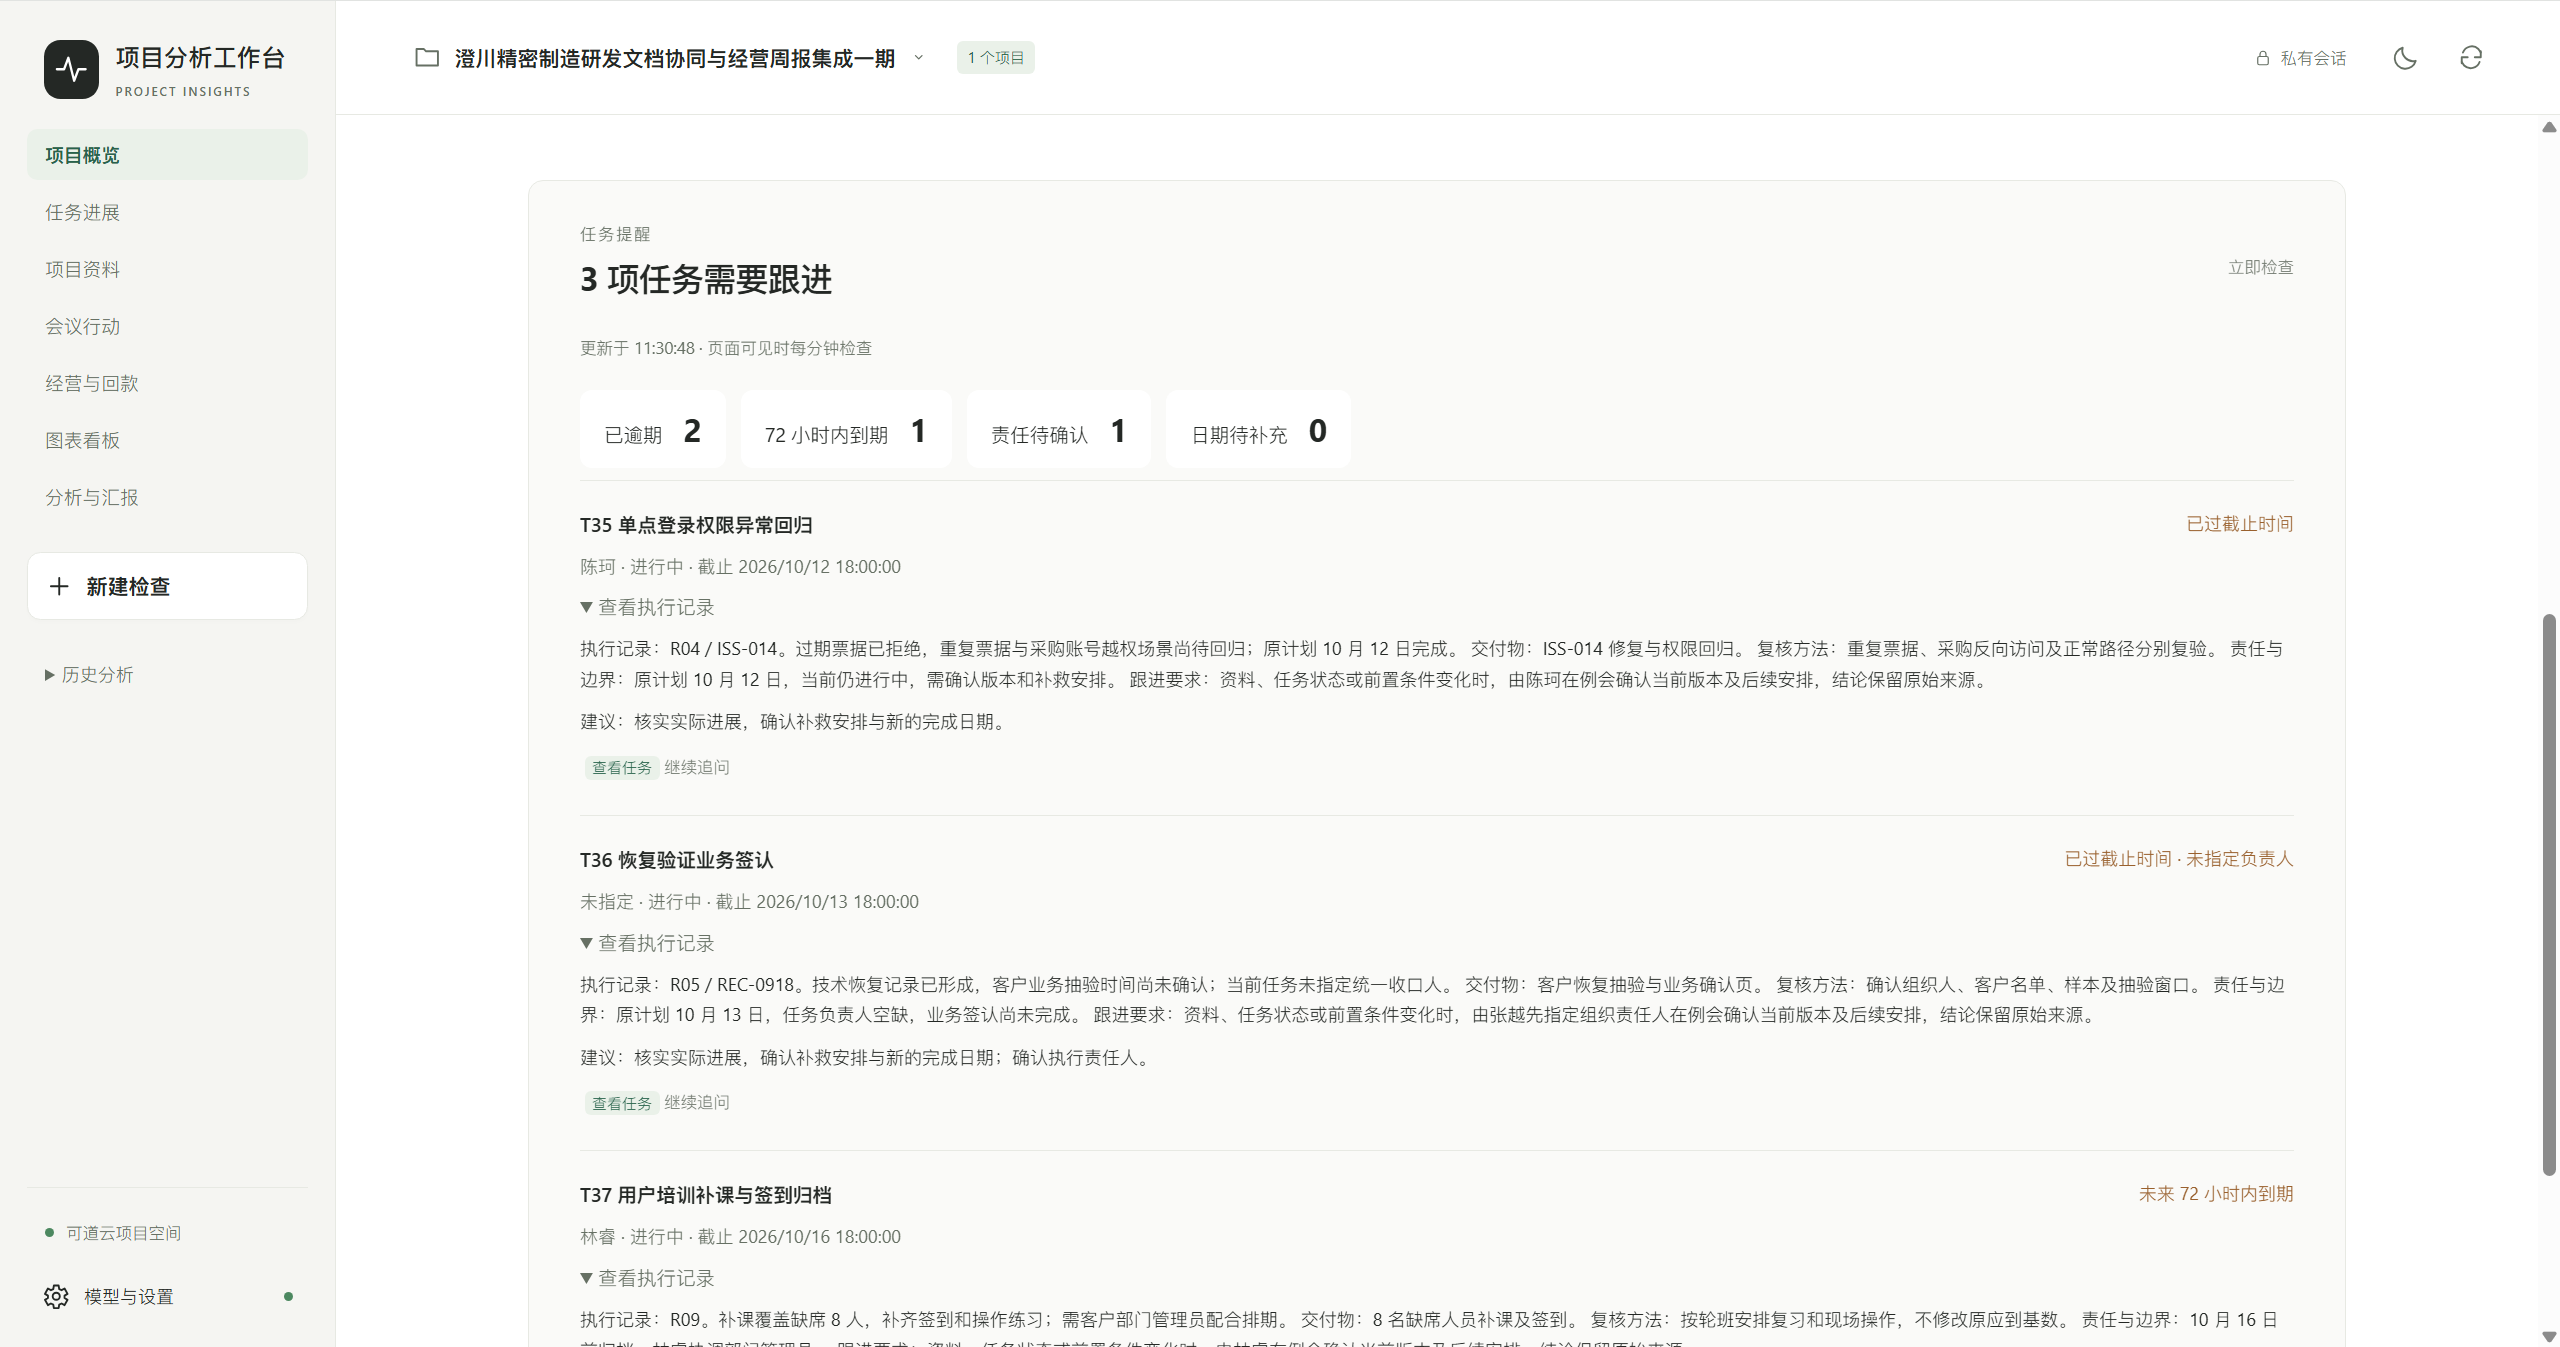Toggle dark mode moon icon
The image size is (2560, 1347).
(2405, 58)
